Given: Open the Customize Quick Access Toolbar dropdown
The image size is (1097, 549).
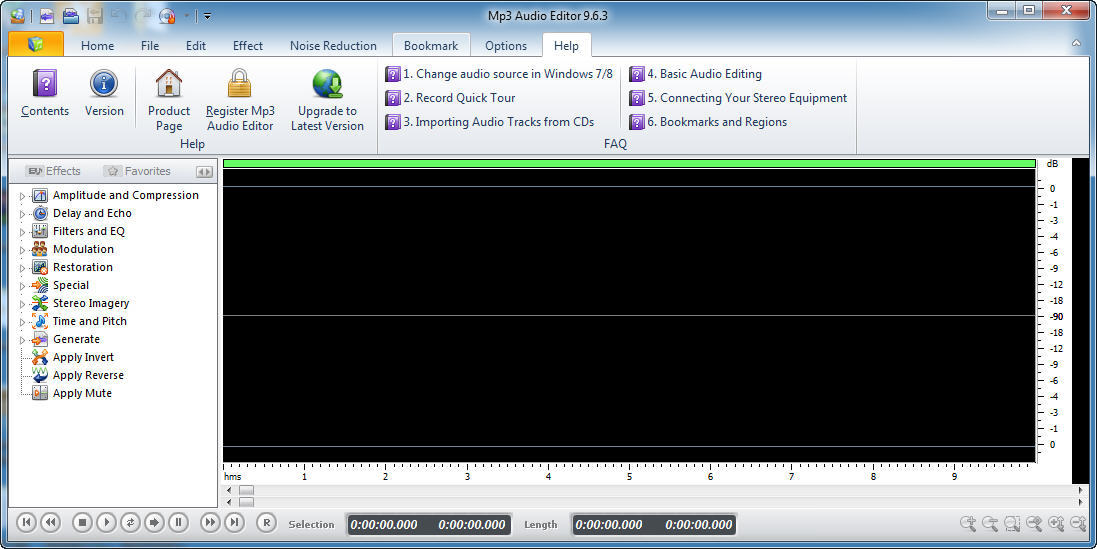Looking at the screenshot, I should (207, 16).
